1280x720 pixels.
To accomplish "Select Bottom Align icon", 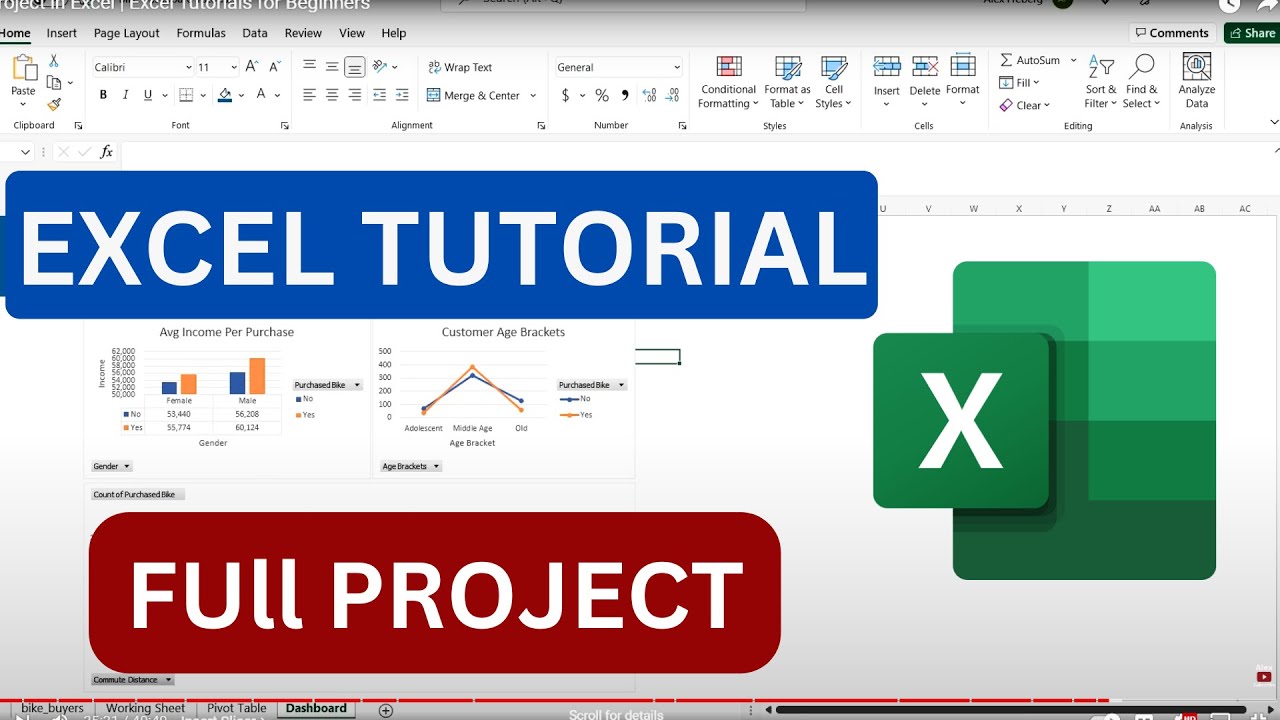I will click(354, 67).
